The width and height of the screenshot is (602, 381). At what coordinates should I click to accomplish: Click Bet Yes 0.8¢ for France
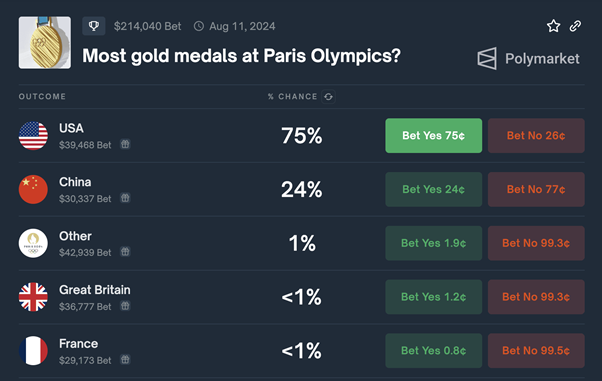(433, 351)
